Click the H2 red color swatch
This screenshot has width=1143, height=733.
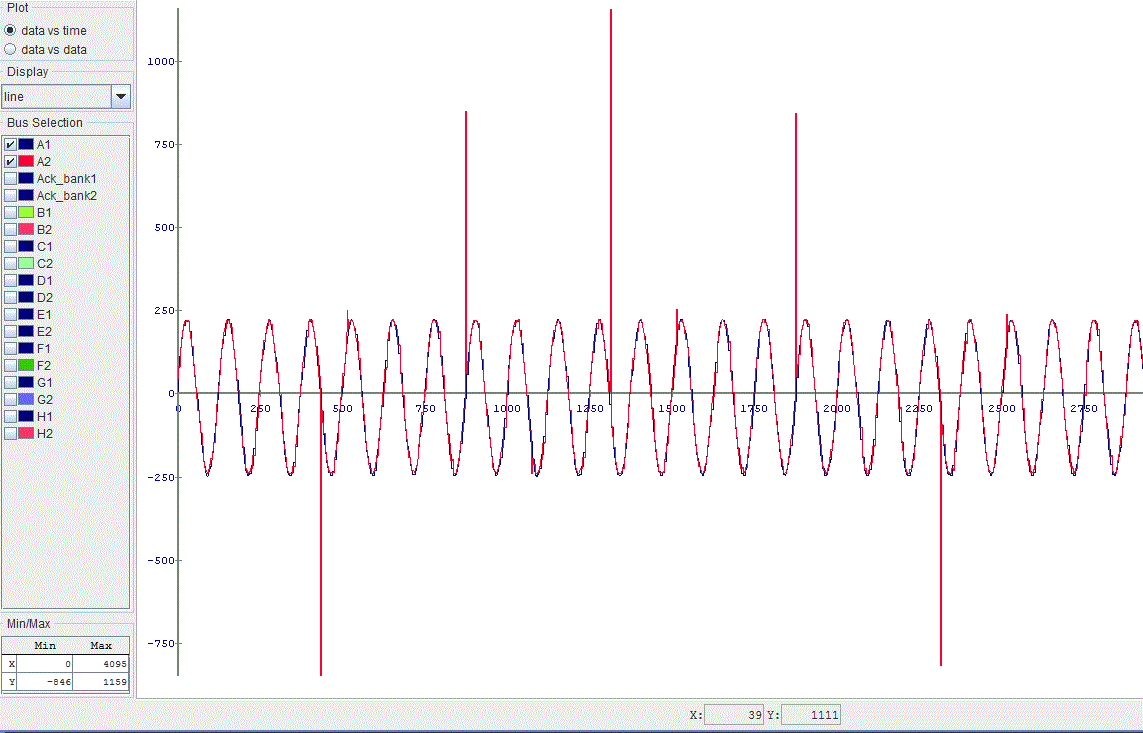pyautogui.click(x=26, y=434)
